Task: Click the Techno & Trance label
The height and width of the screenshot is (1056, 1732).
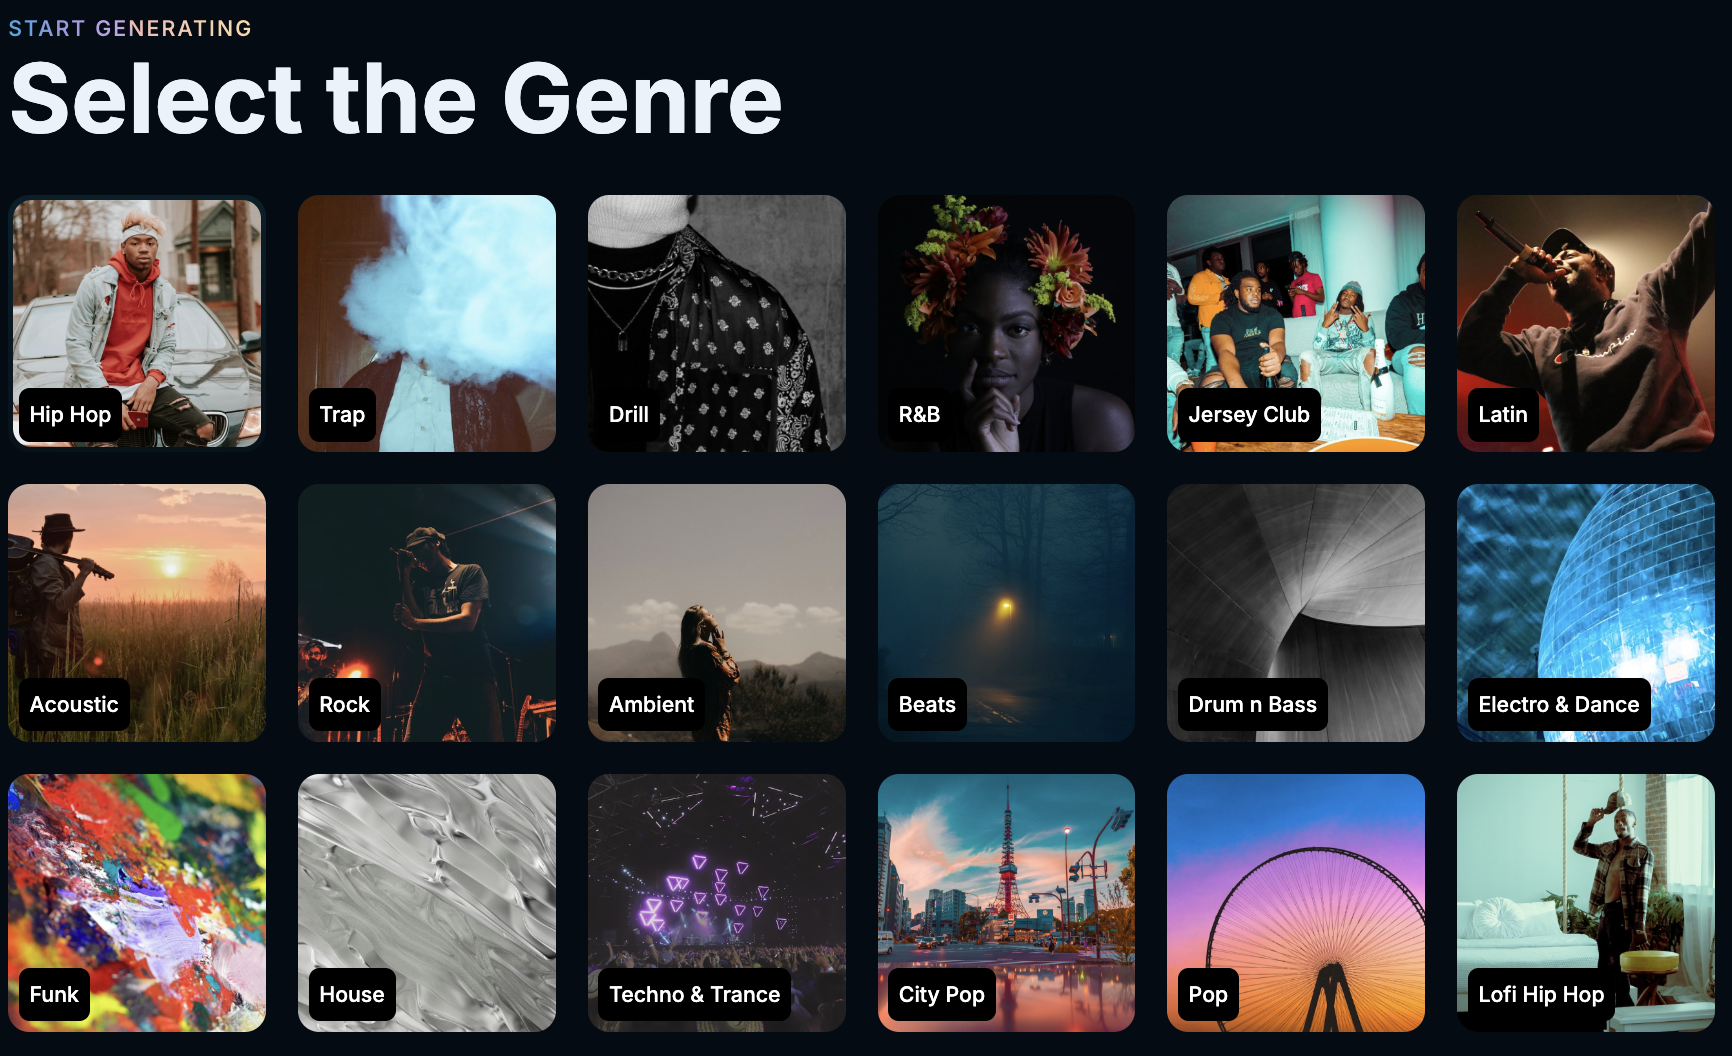Action: pyautogui.click(x=695, y=995)
